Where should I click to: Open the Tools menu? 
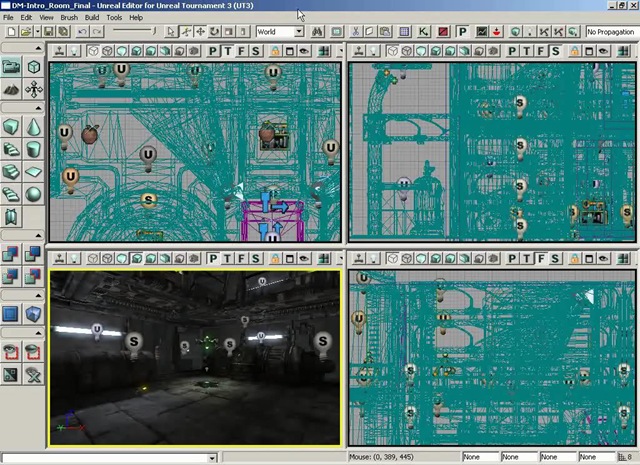(x=114, y=18)
